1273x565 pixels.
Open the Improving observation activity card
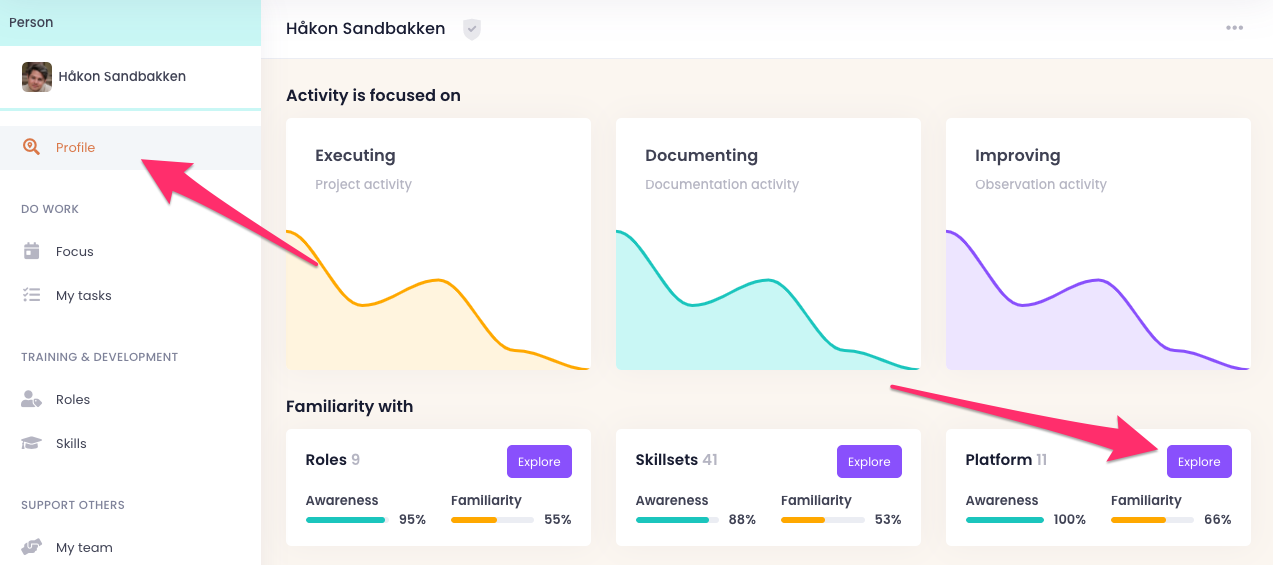pyautogui.click(x=1097, y=244)
